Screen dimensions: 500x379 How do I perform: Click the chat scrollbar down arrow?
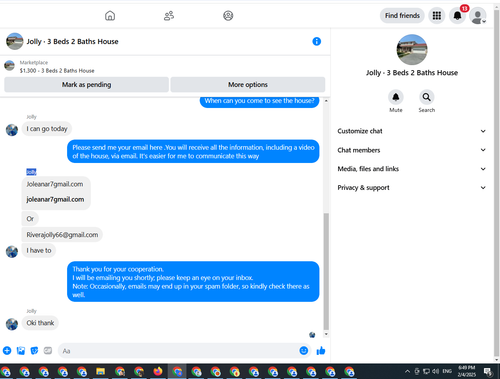(x=326, y=334)
